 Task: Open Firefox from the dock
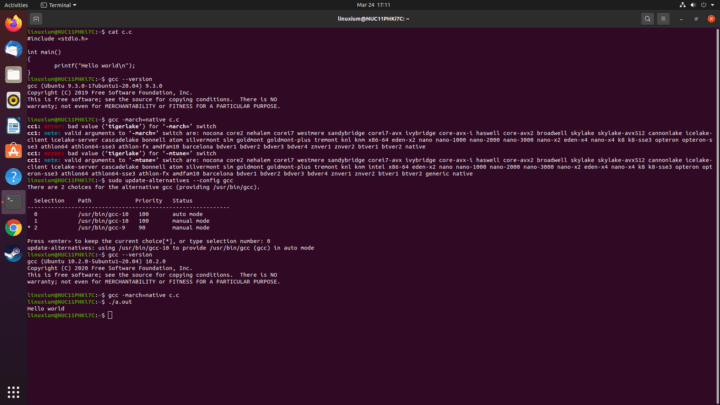13,23
